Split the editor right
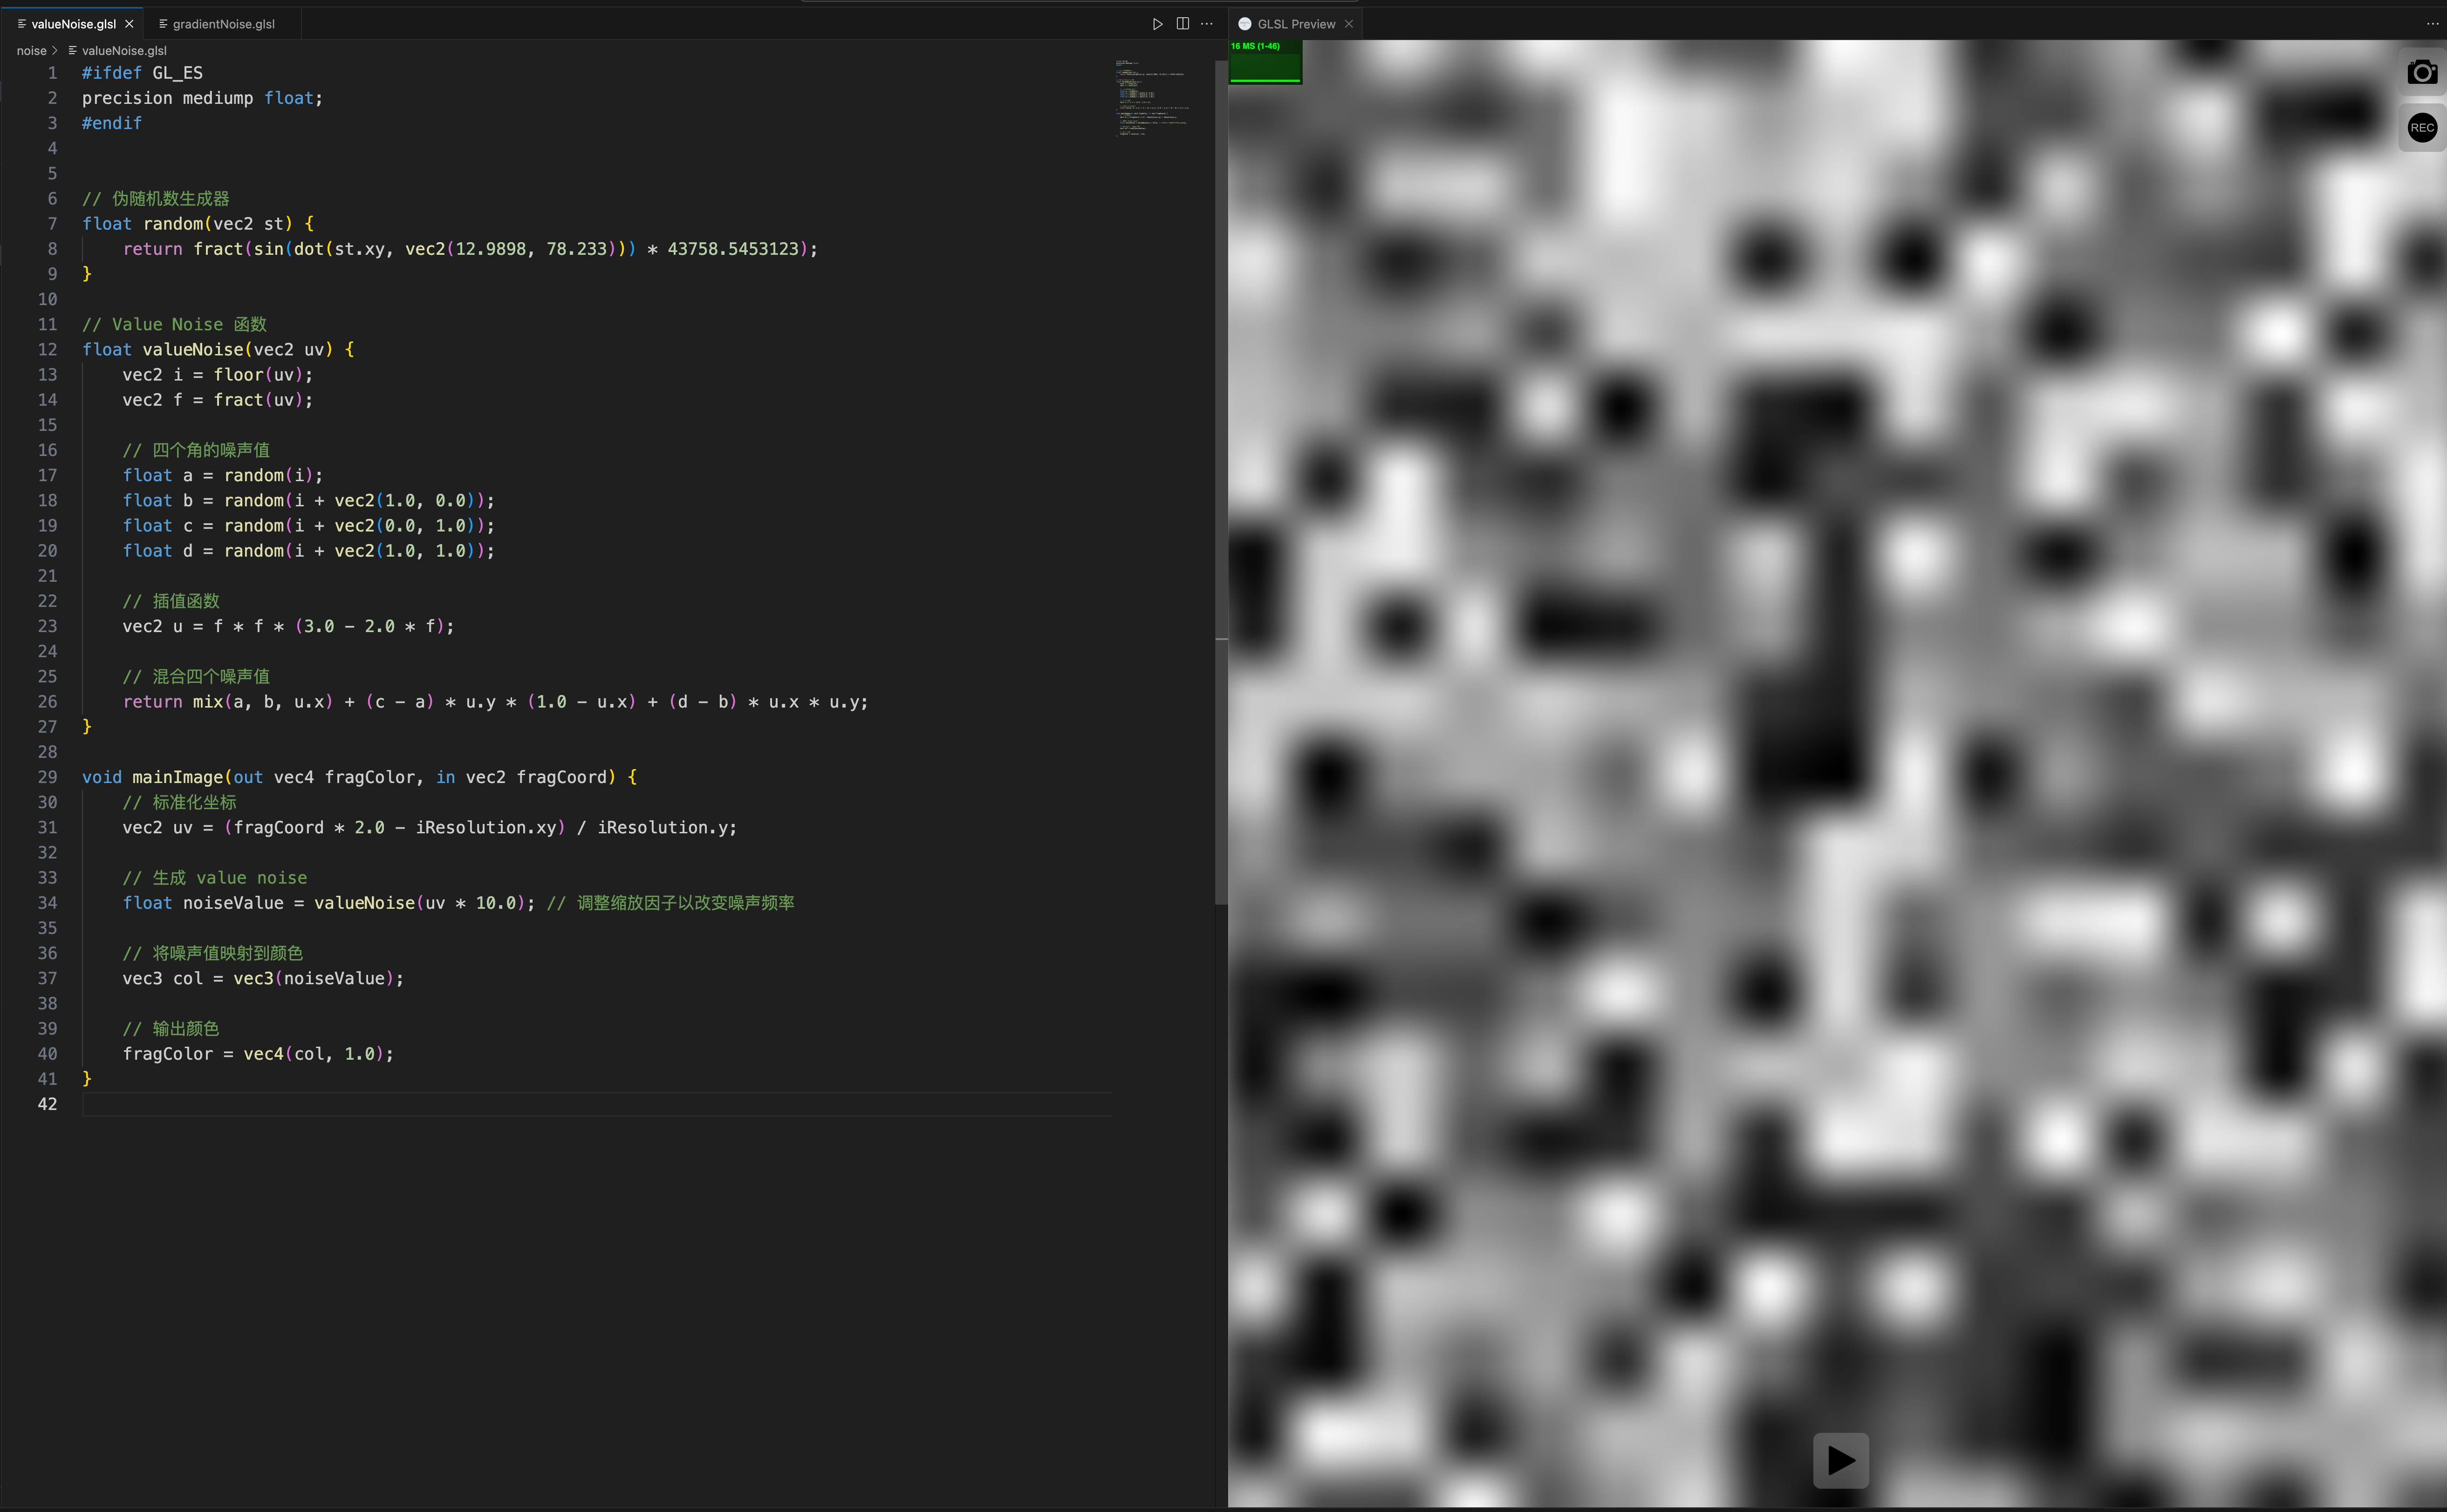This screenshot has width=2447, height=1512. [1182, 24]
